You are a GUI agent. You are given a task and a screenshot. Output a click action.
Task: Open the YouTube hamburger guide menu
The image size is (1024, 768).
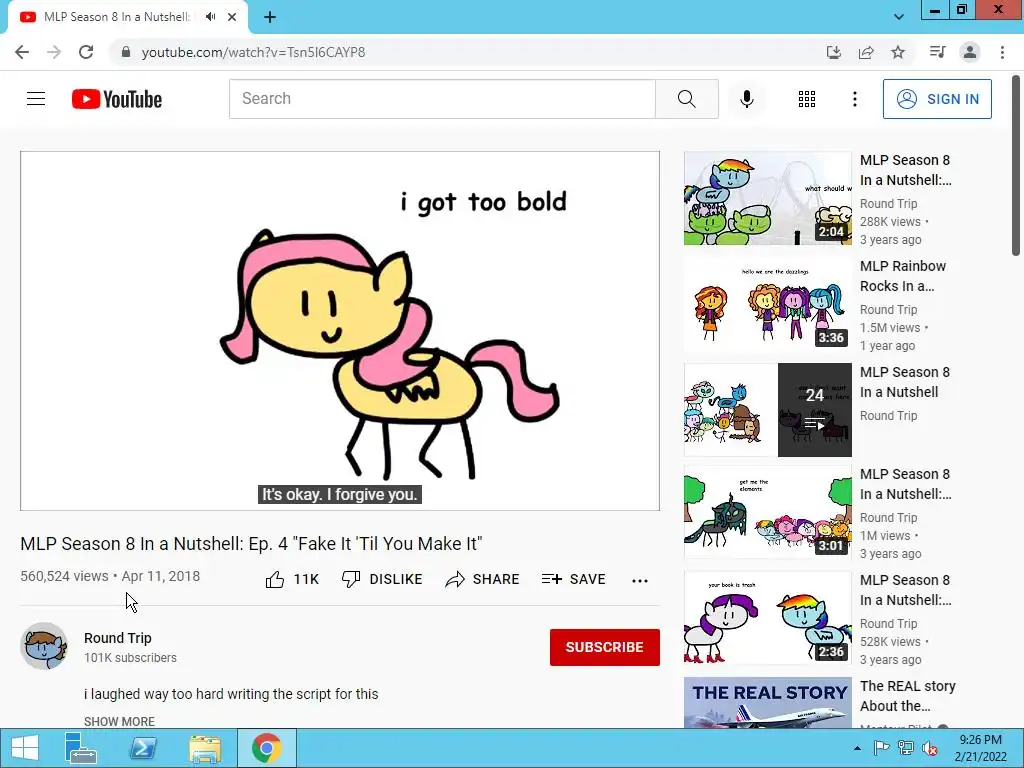click(x=36, y=99)
